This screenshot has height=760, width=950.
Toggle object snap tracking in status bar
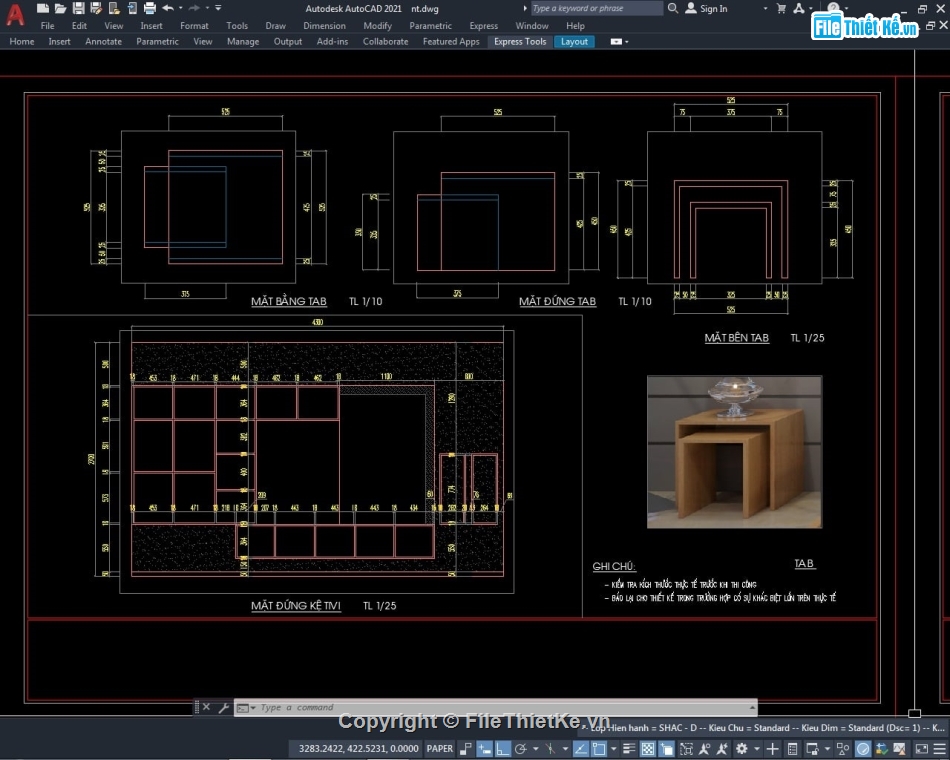tap(581, 748)
